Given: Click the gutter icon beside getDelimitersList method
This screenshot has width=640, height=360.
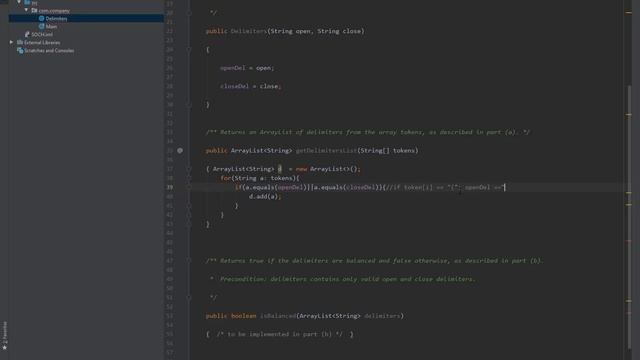Looking at the screenshot, I should coord(180,151).
